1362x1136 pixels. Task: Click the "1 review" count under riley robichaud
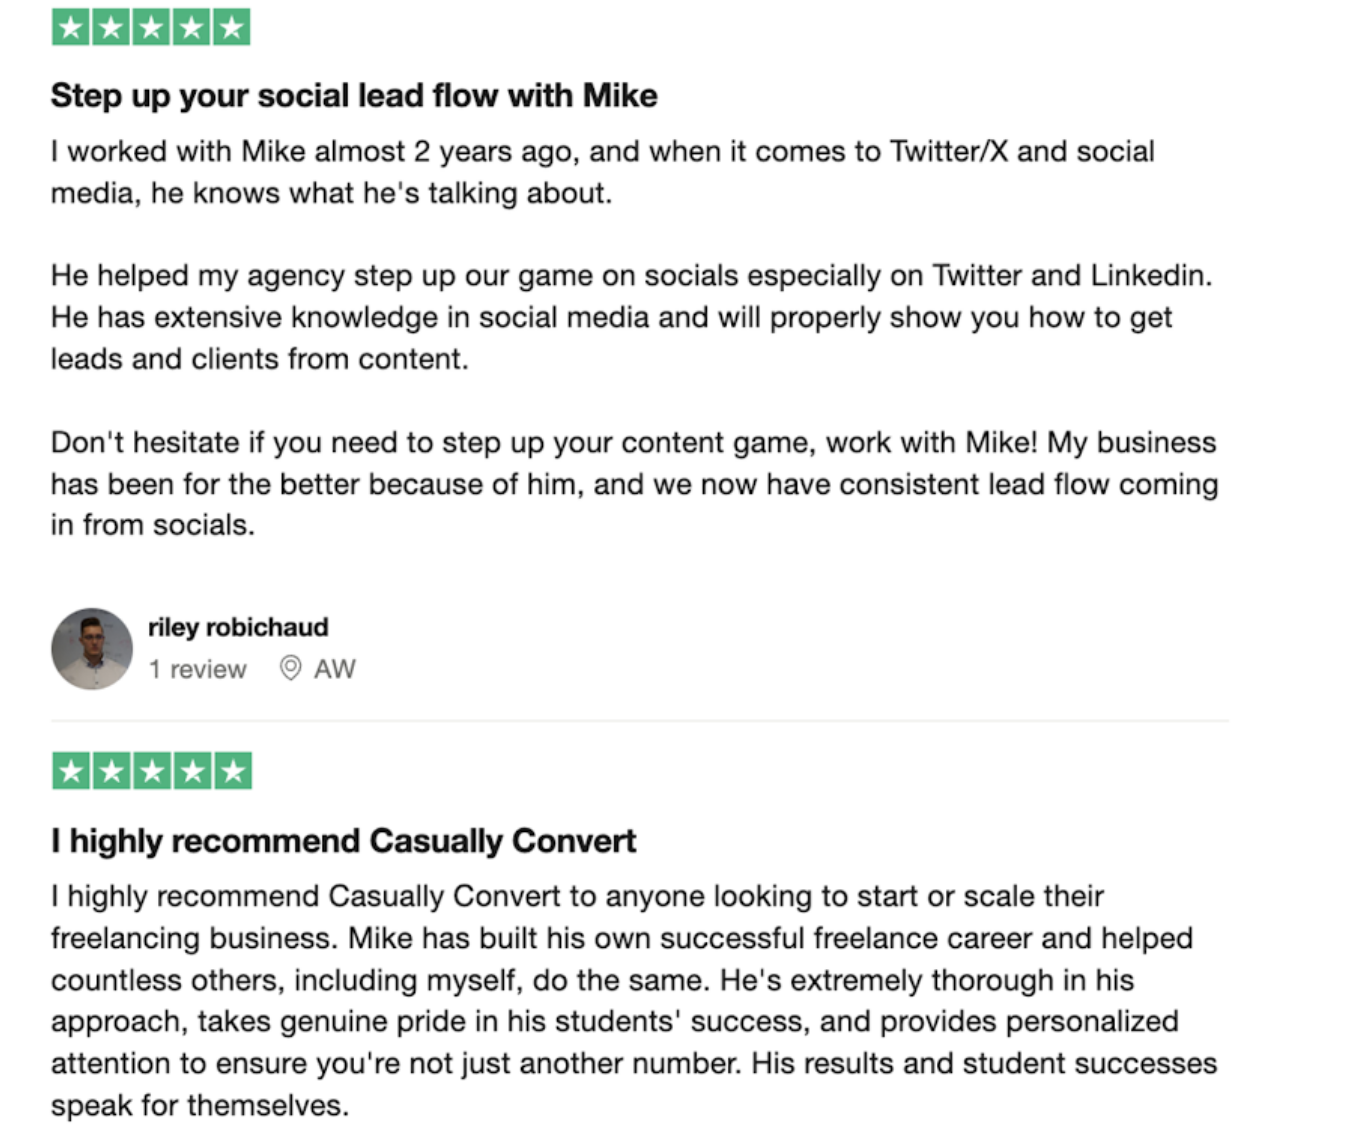[x=197, y=669]
